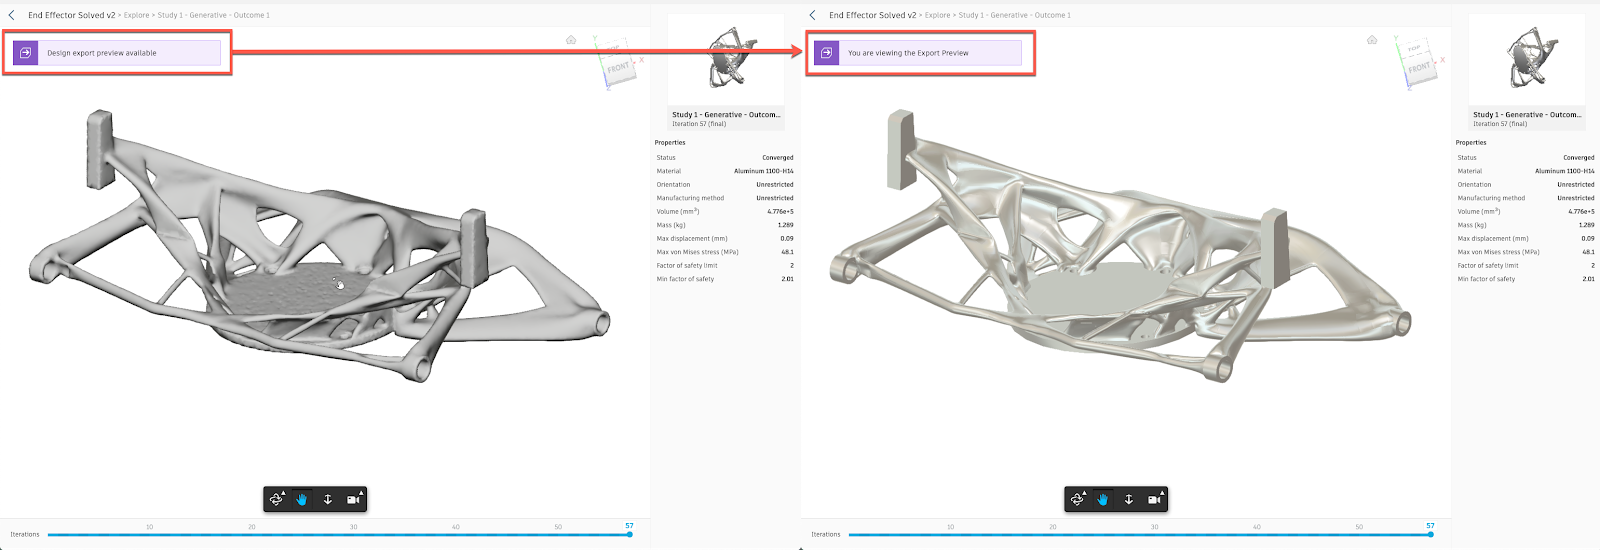Click iteration slider handle at 57 in left panel
This screenshot has height=550, width=1600.
tap(630, 534)
